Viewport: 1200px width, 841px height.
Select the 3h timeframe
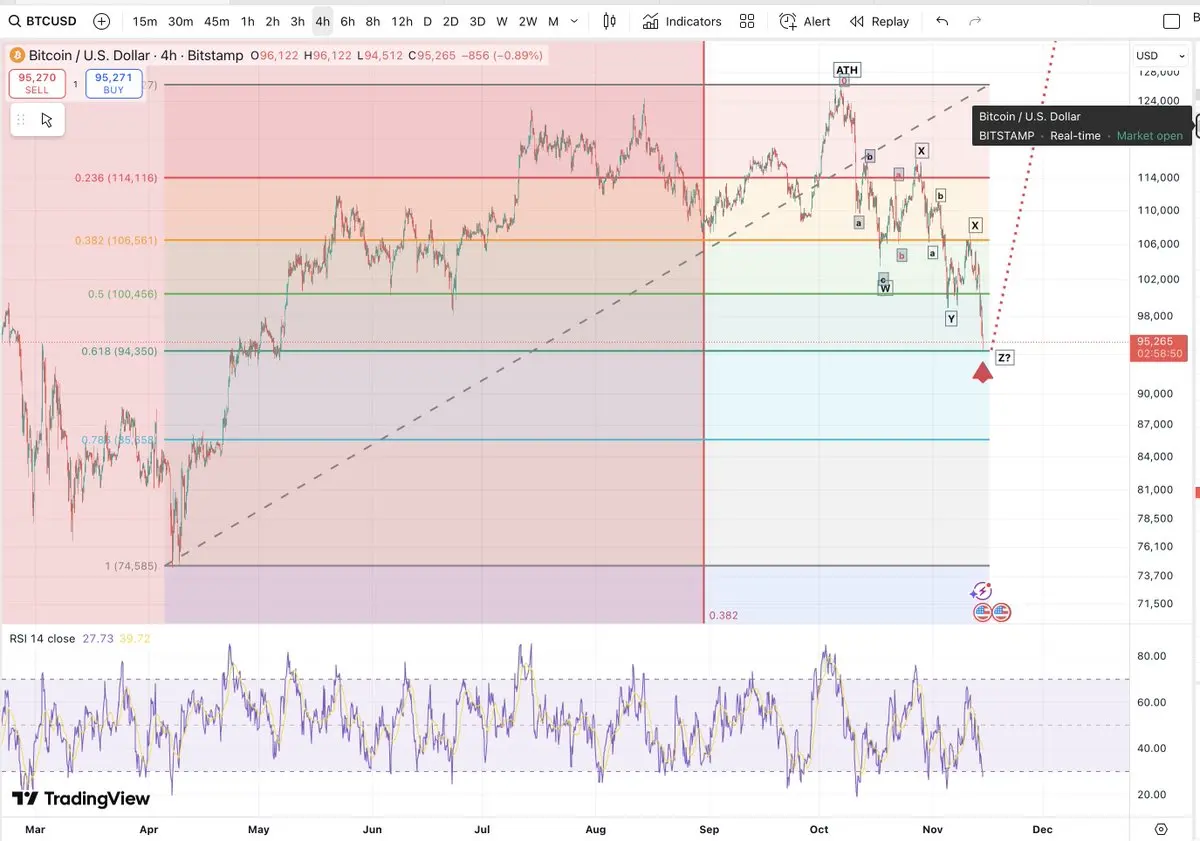[298, 21]
